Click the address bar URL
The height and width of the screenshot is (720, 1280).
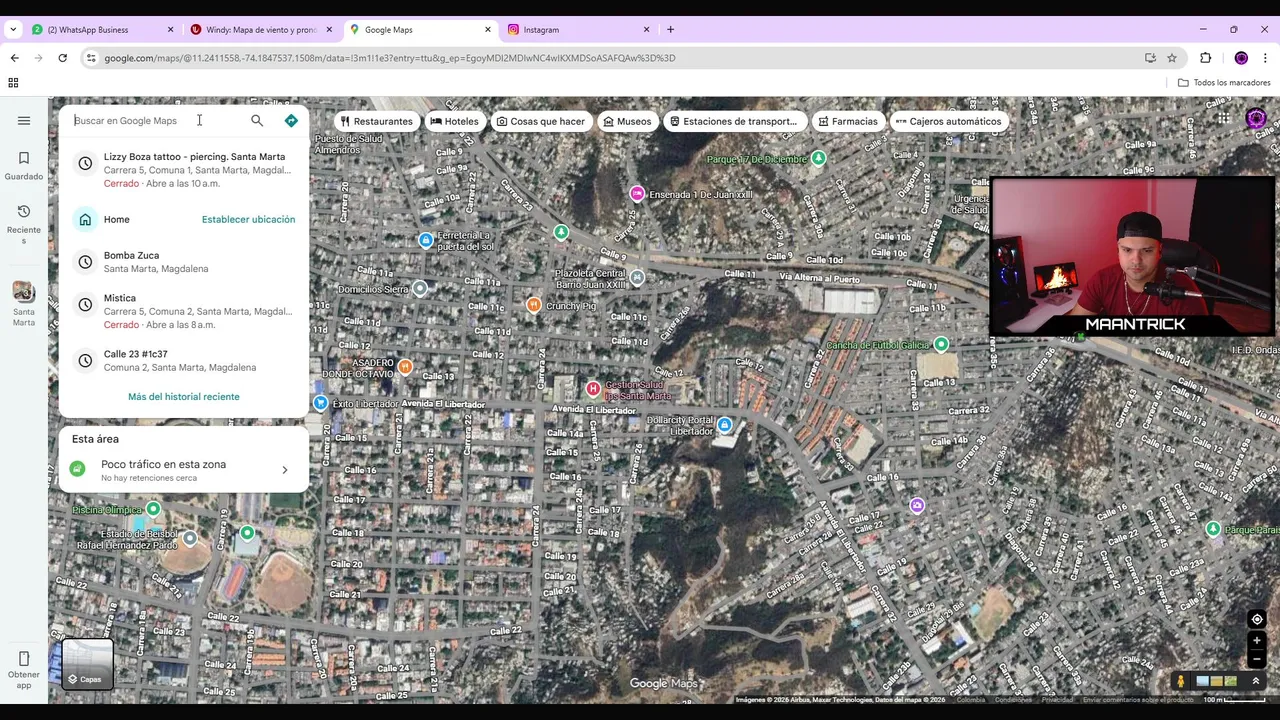(390, 58)
